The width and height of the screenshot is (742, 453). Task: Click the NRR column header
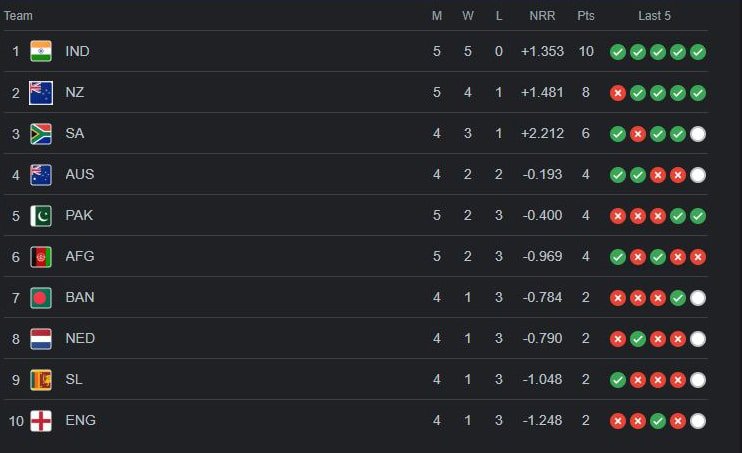coord(542,16)
